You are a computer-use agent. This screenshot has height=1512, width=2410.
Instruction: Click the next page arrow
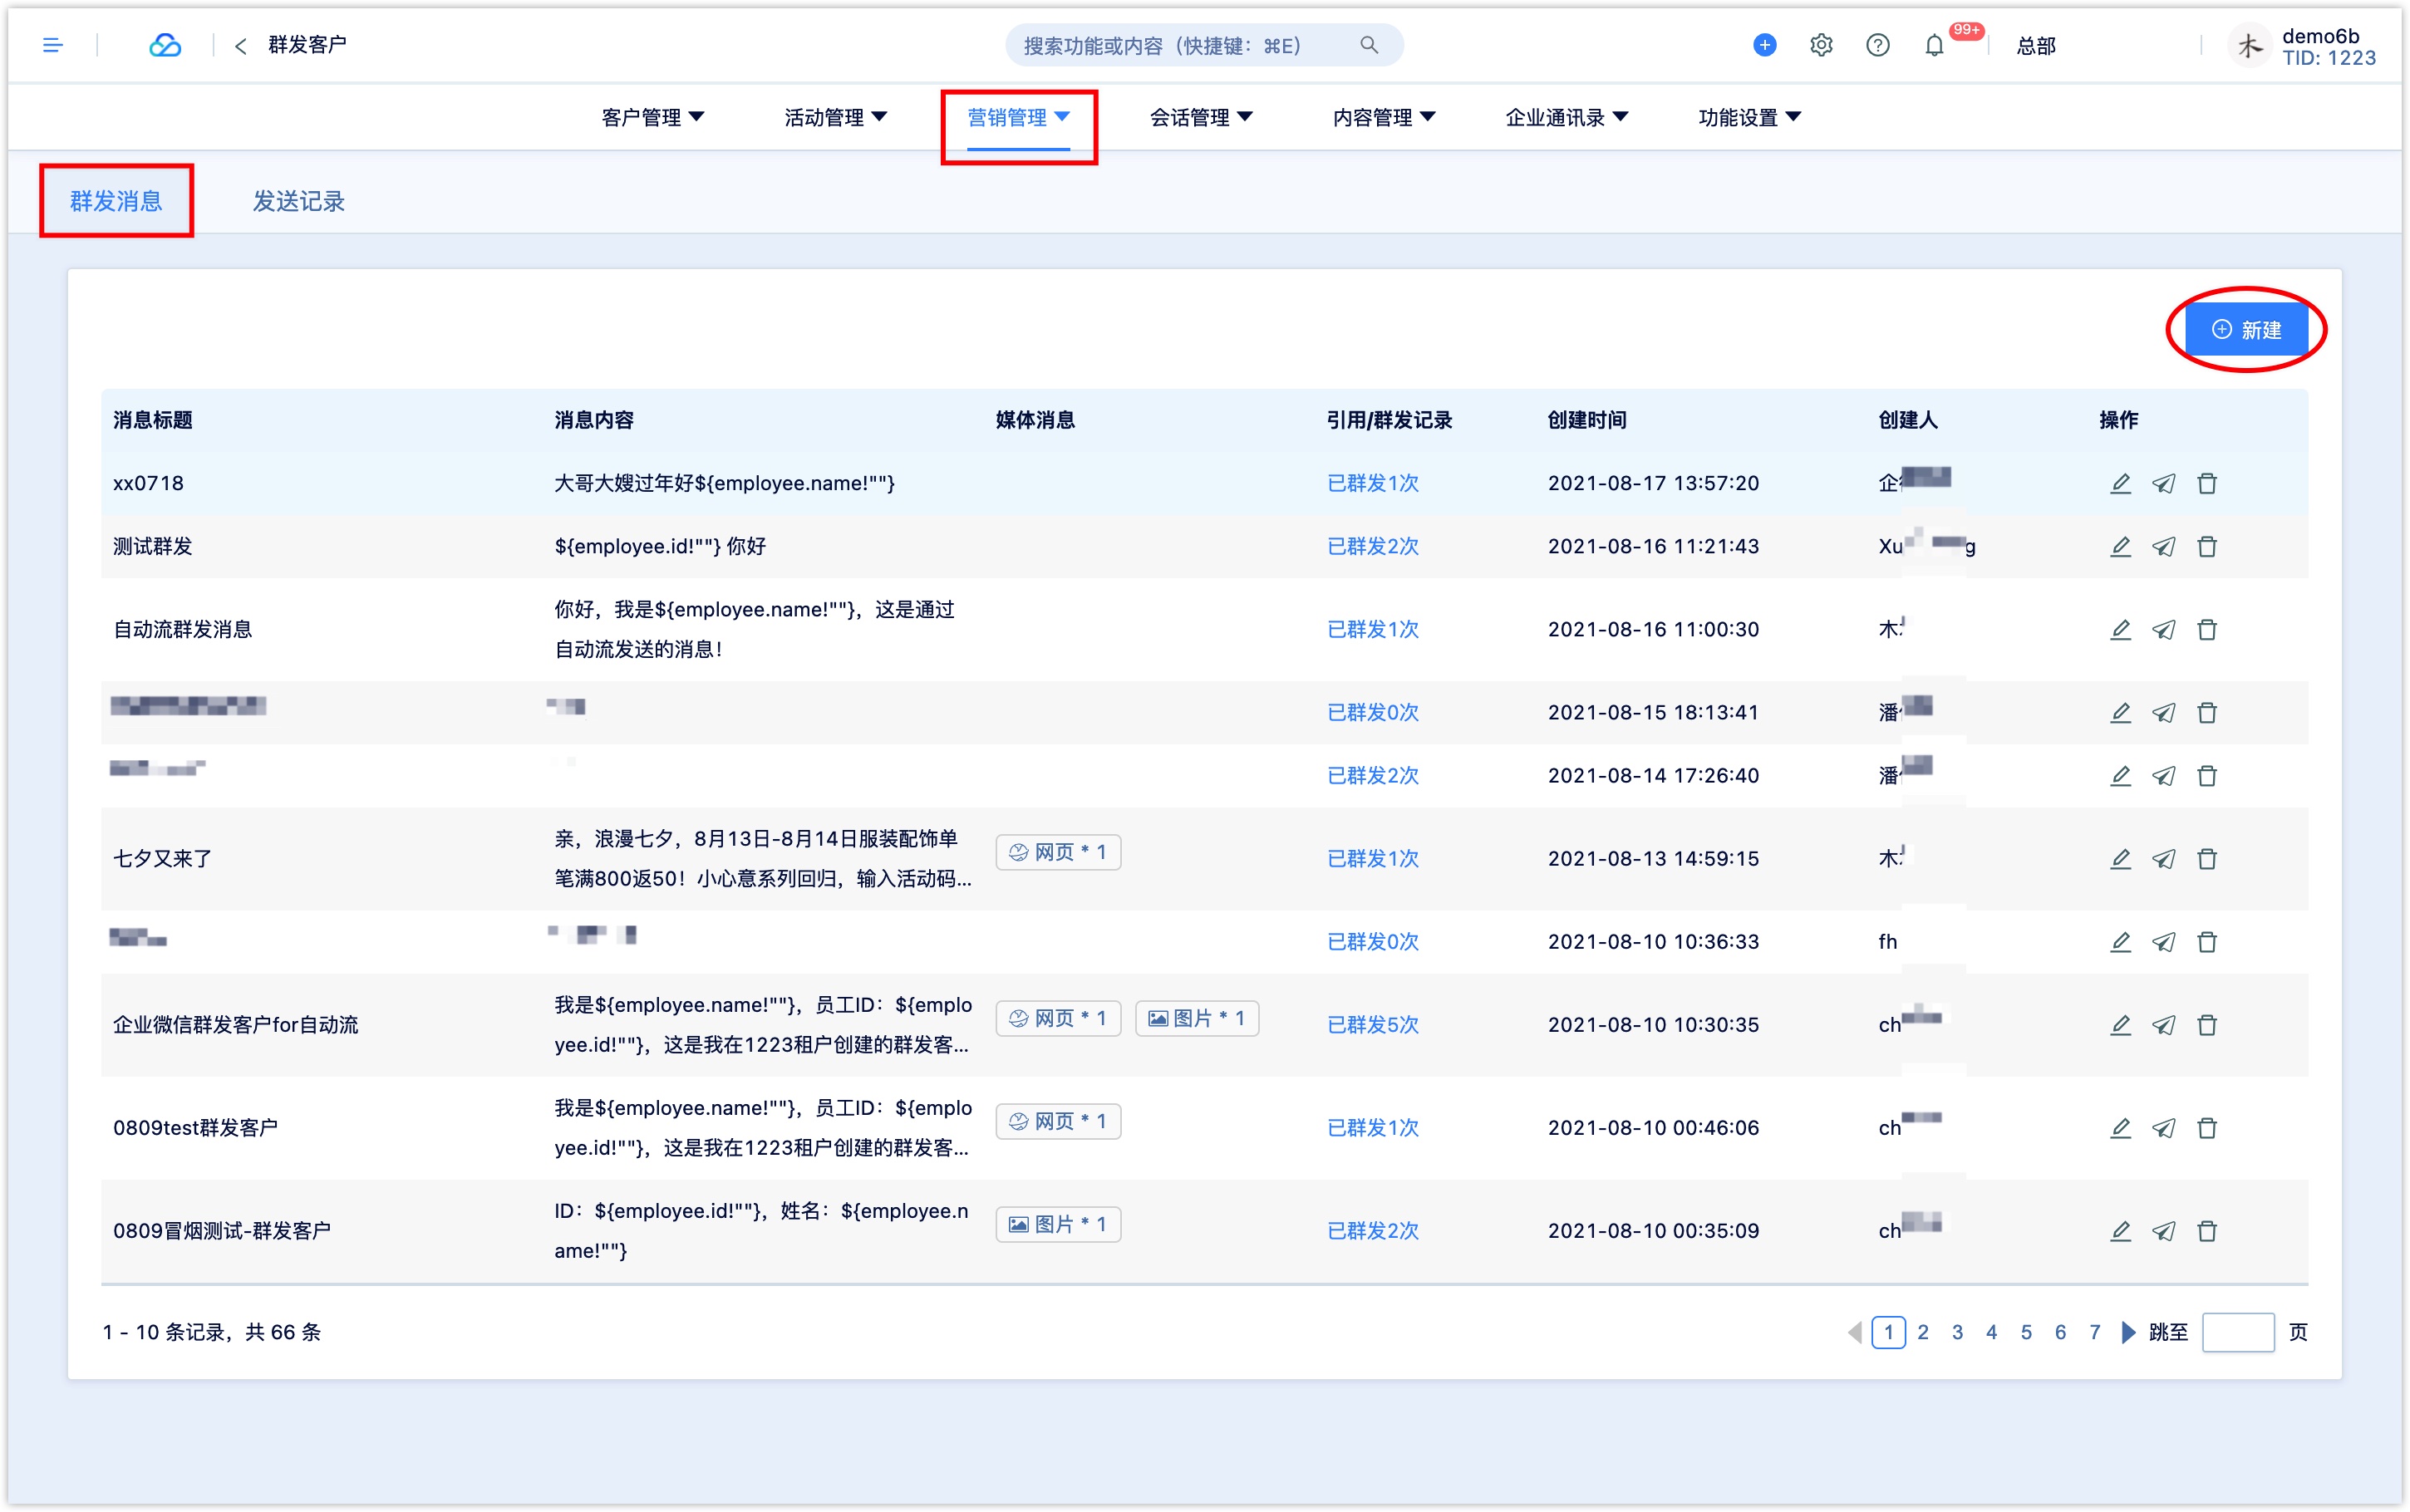point(2128,1332)
